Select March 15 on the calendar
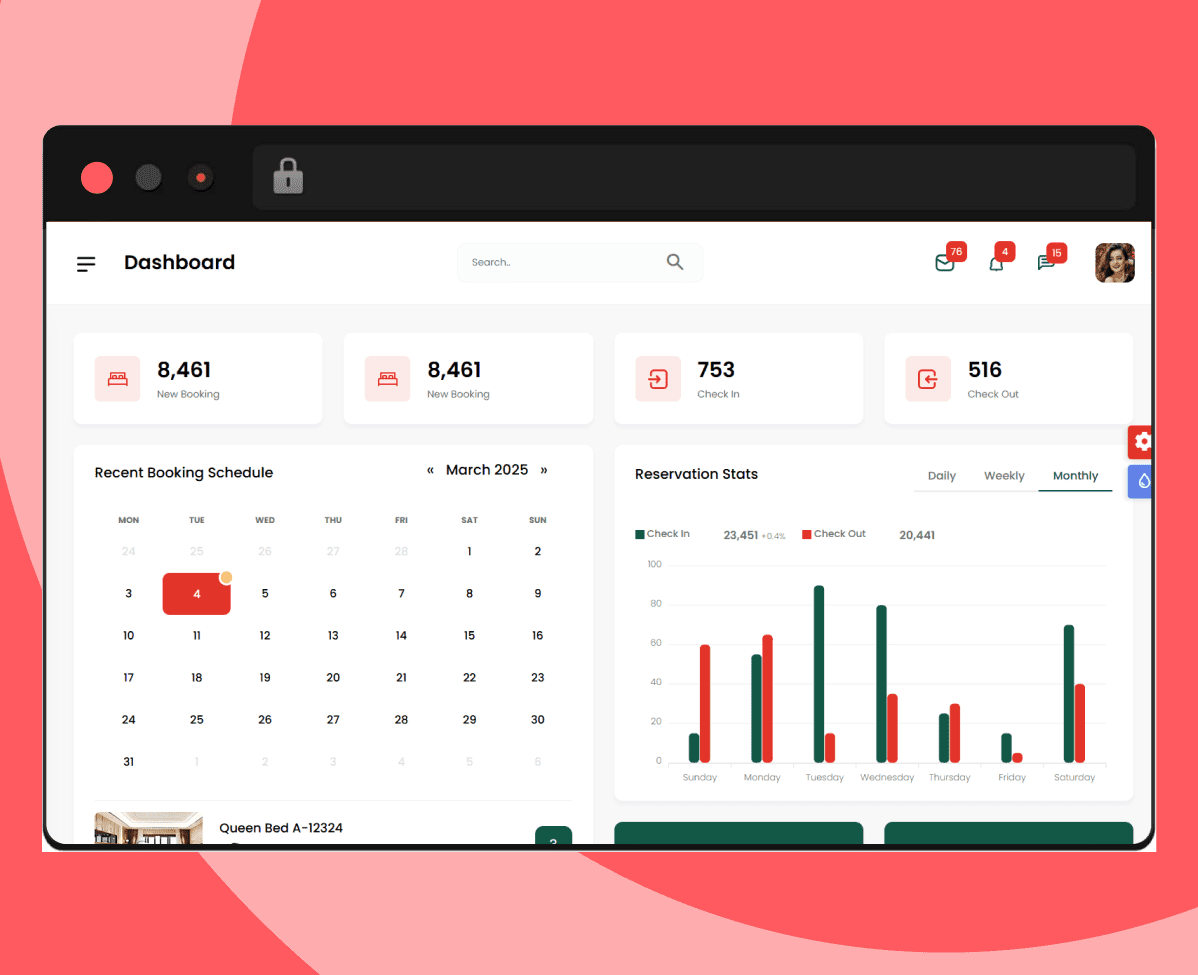The image size is (1198, 975). point(469,636)
